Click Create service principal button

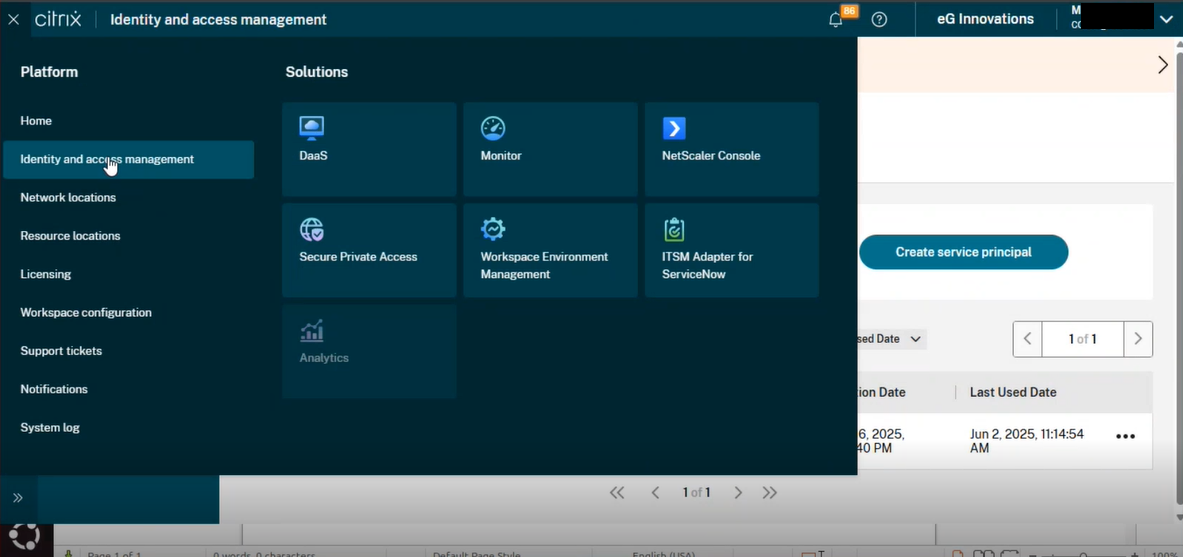[963, 252]
